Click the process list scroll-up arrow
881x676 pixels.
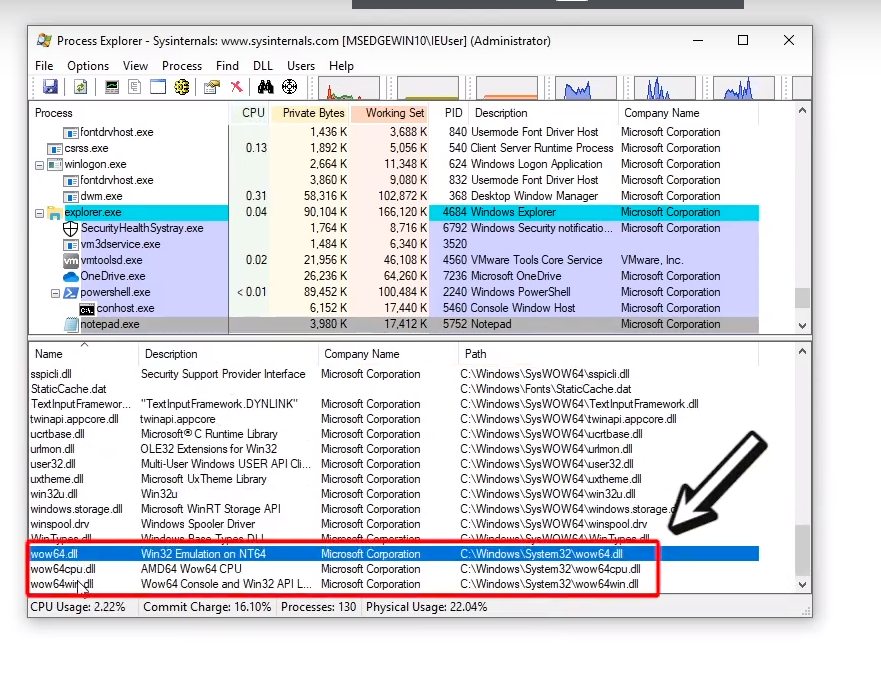tap(802, 111)
